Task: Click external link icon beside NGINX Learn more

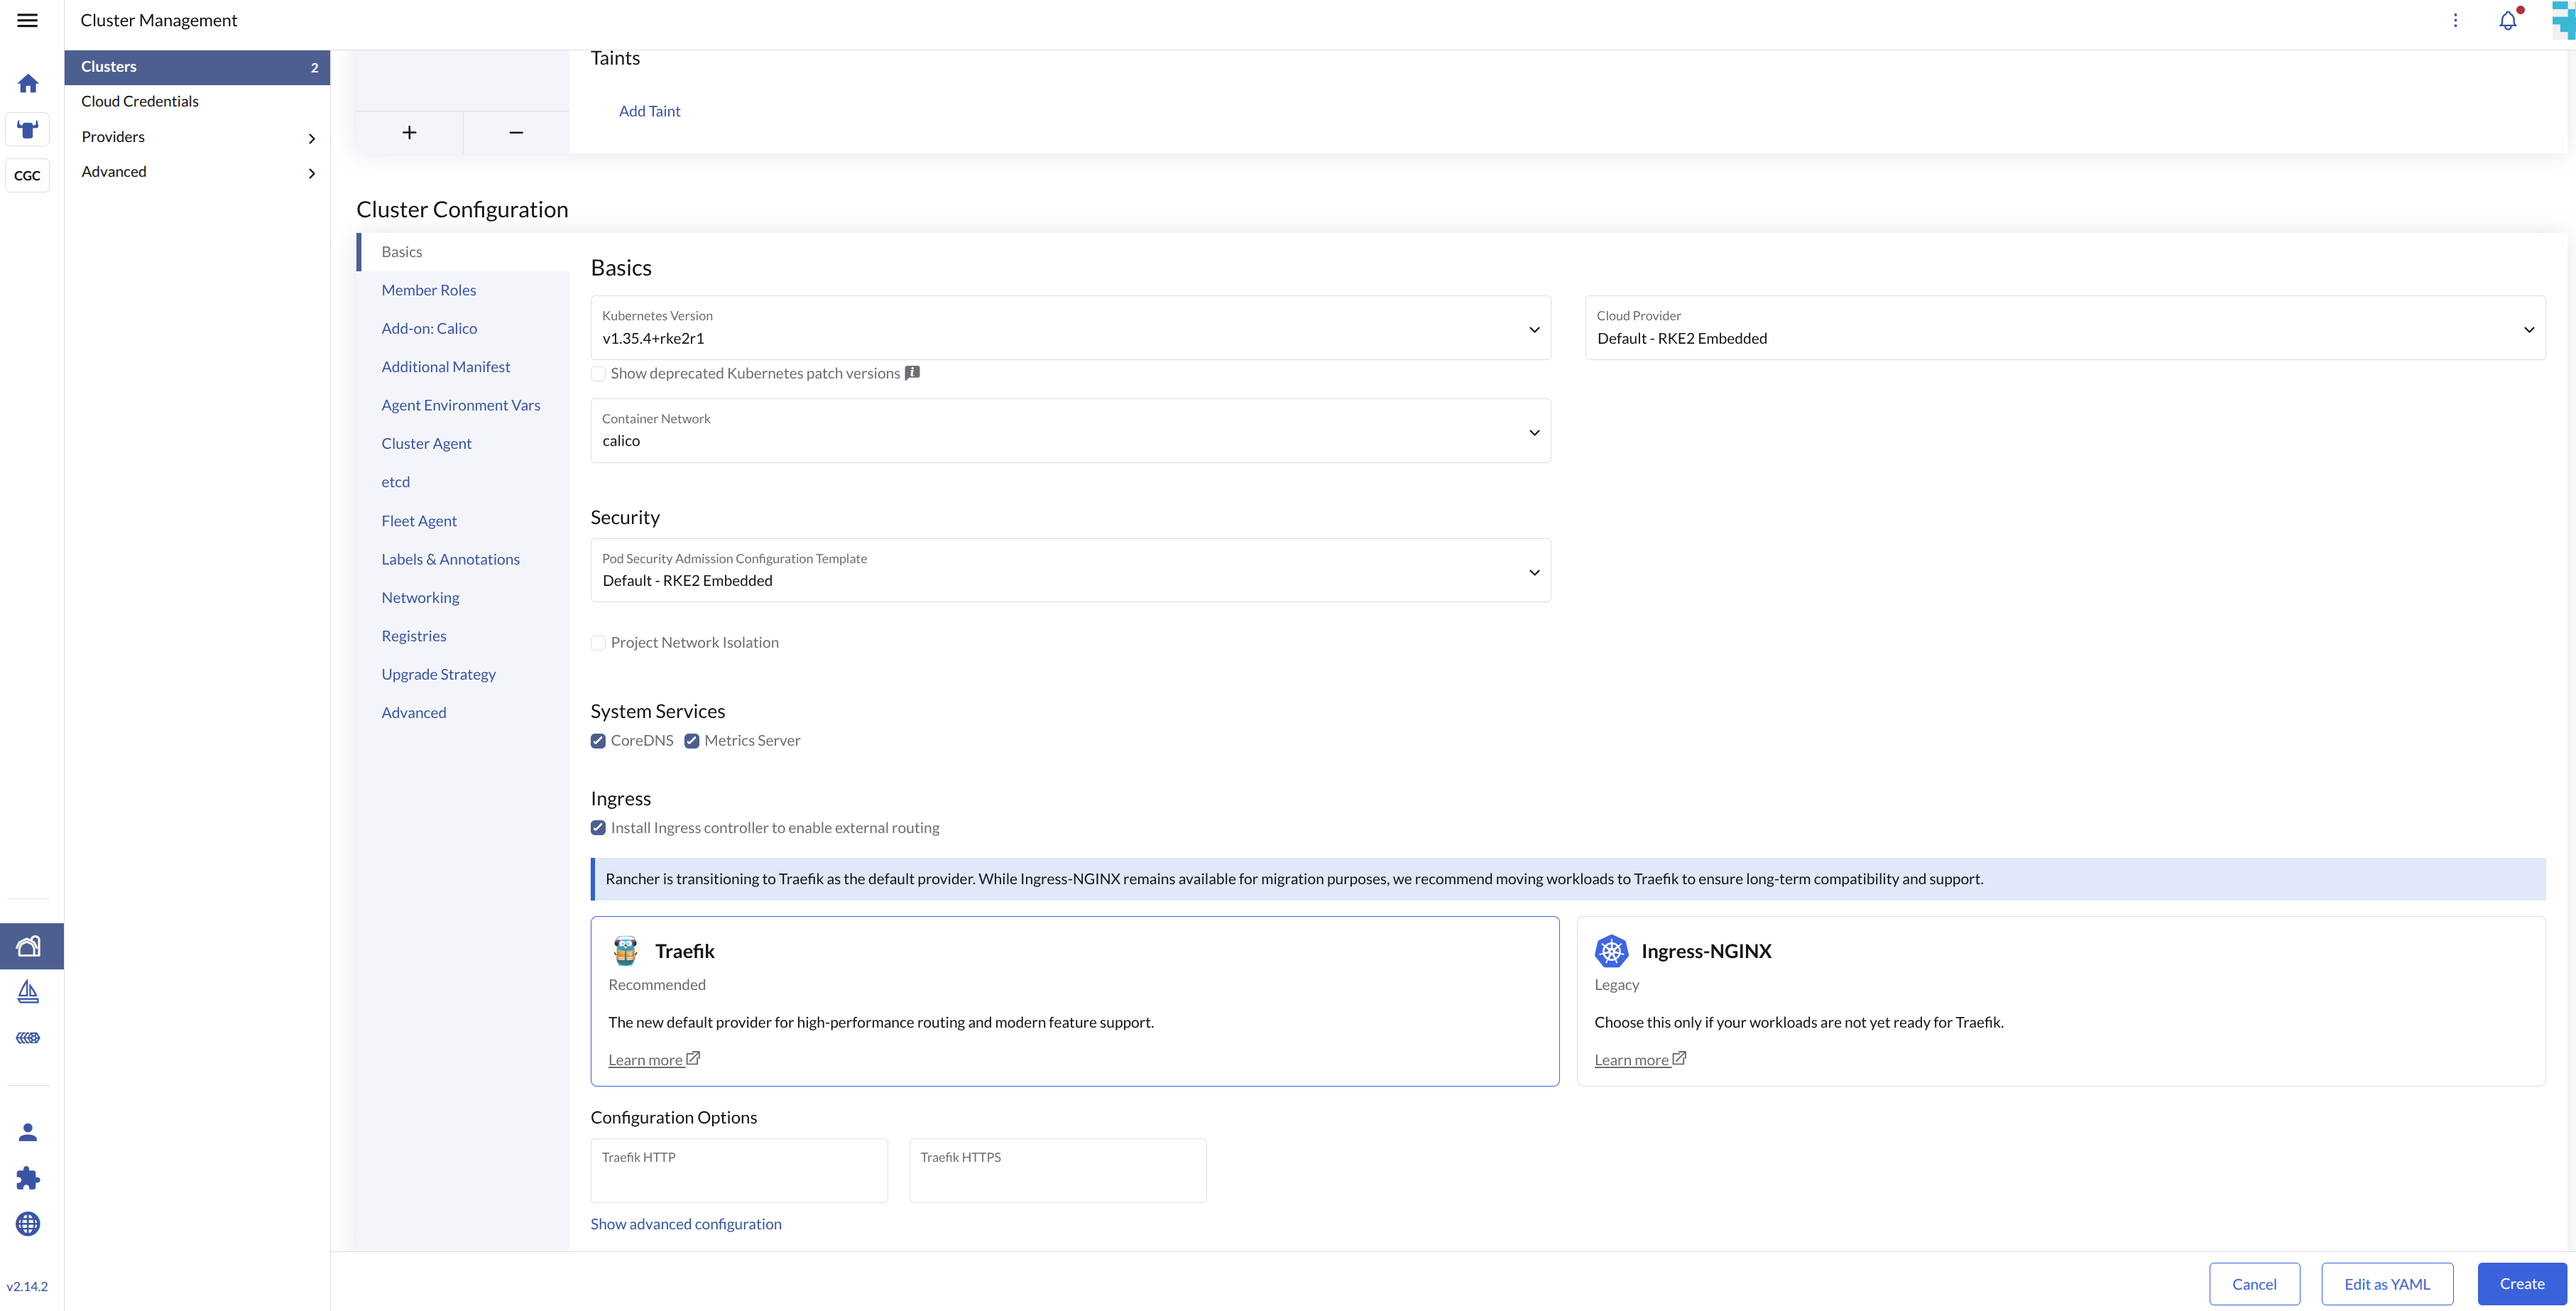Action: click(1679, 1058)
